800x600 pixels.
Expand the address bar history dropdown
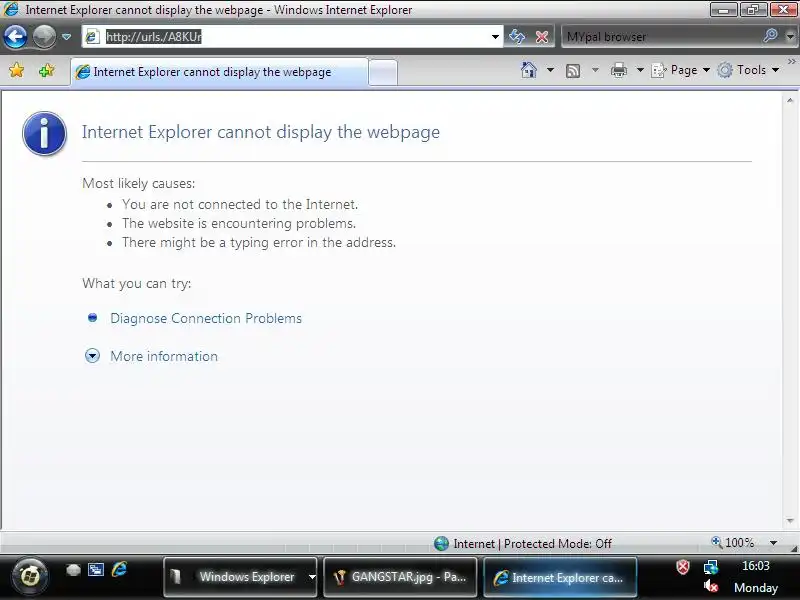[495, 37]
